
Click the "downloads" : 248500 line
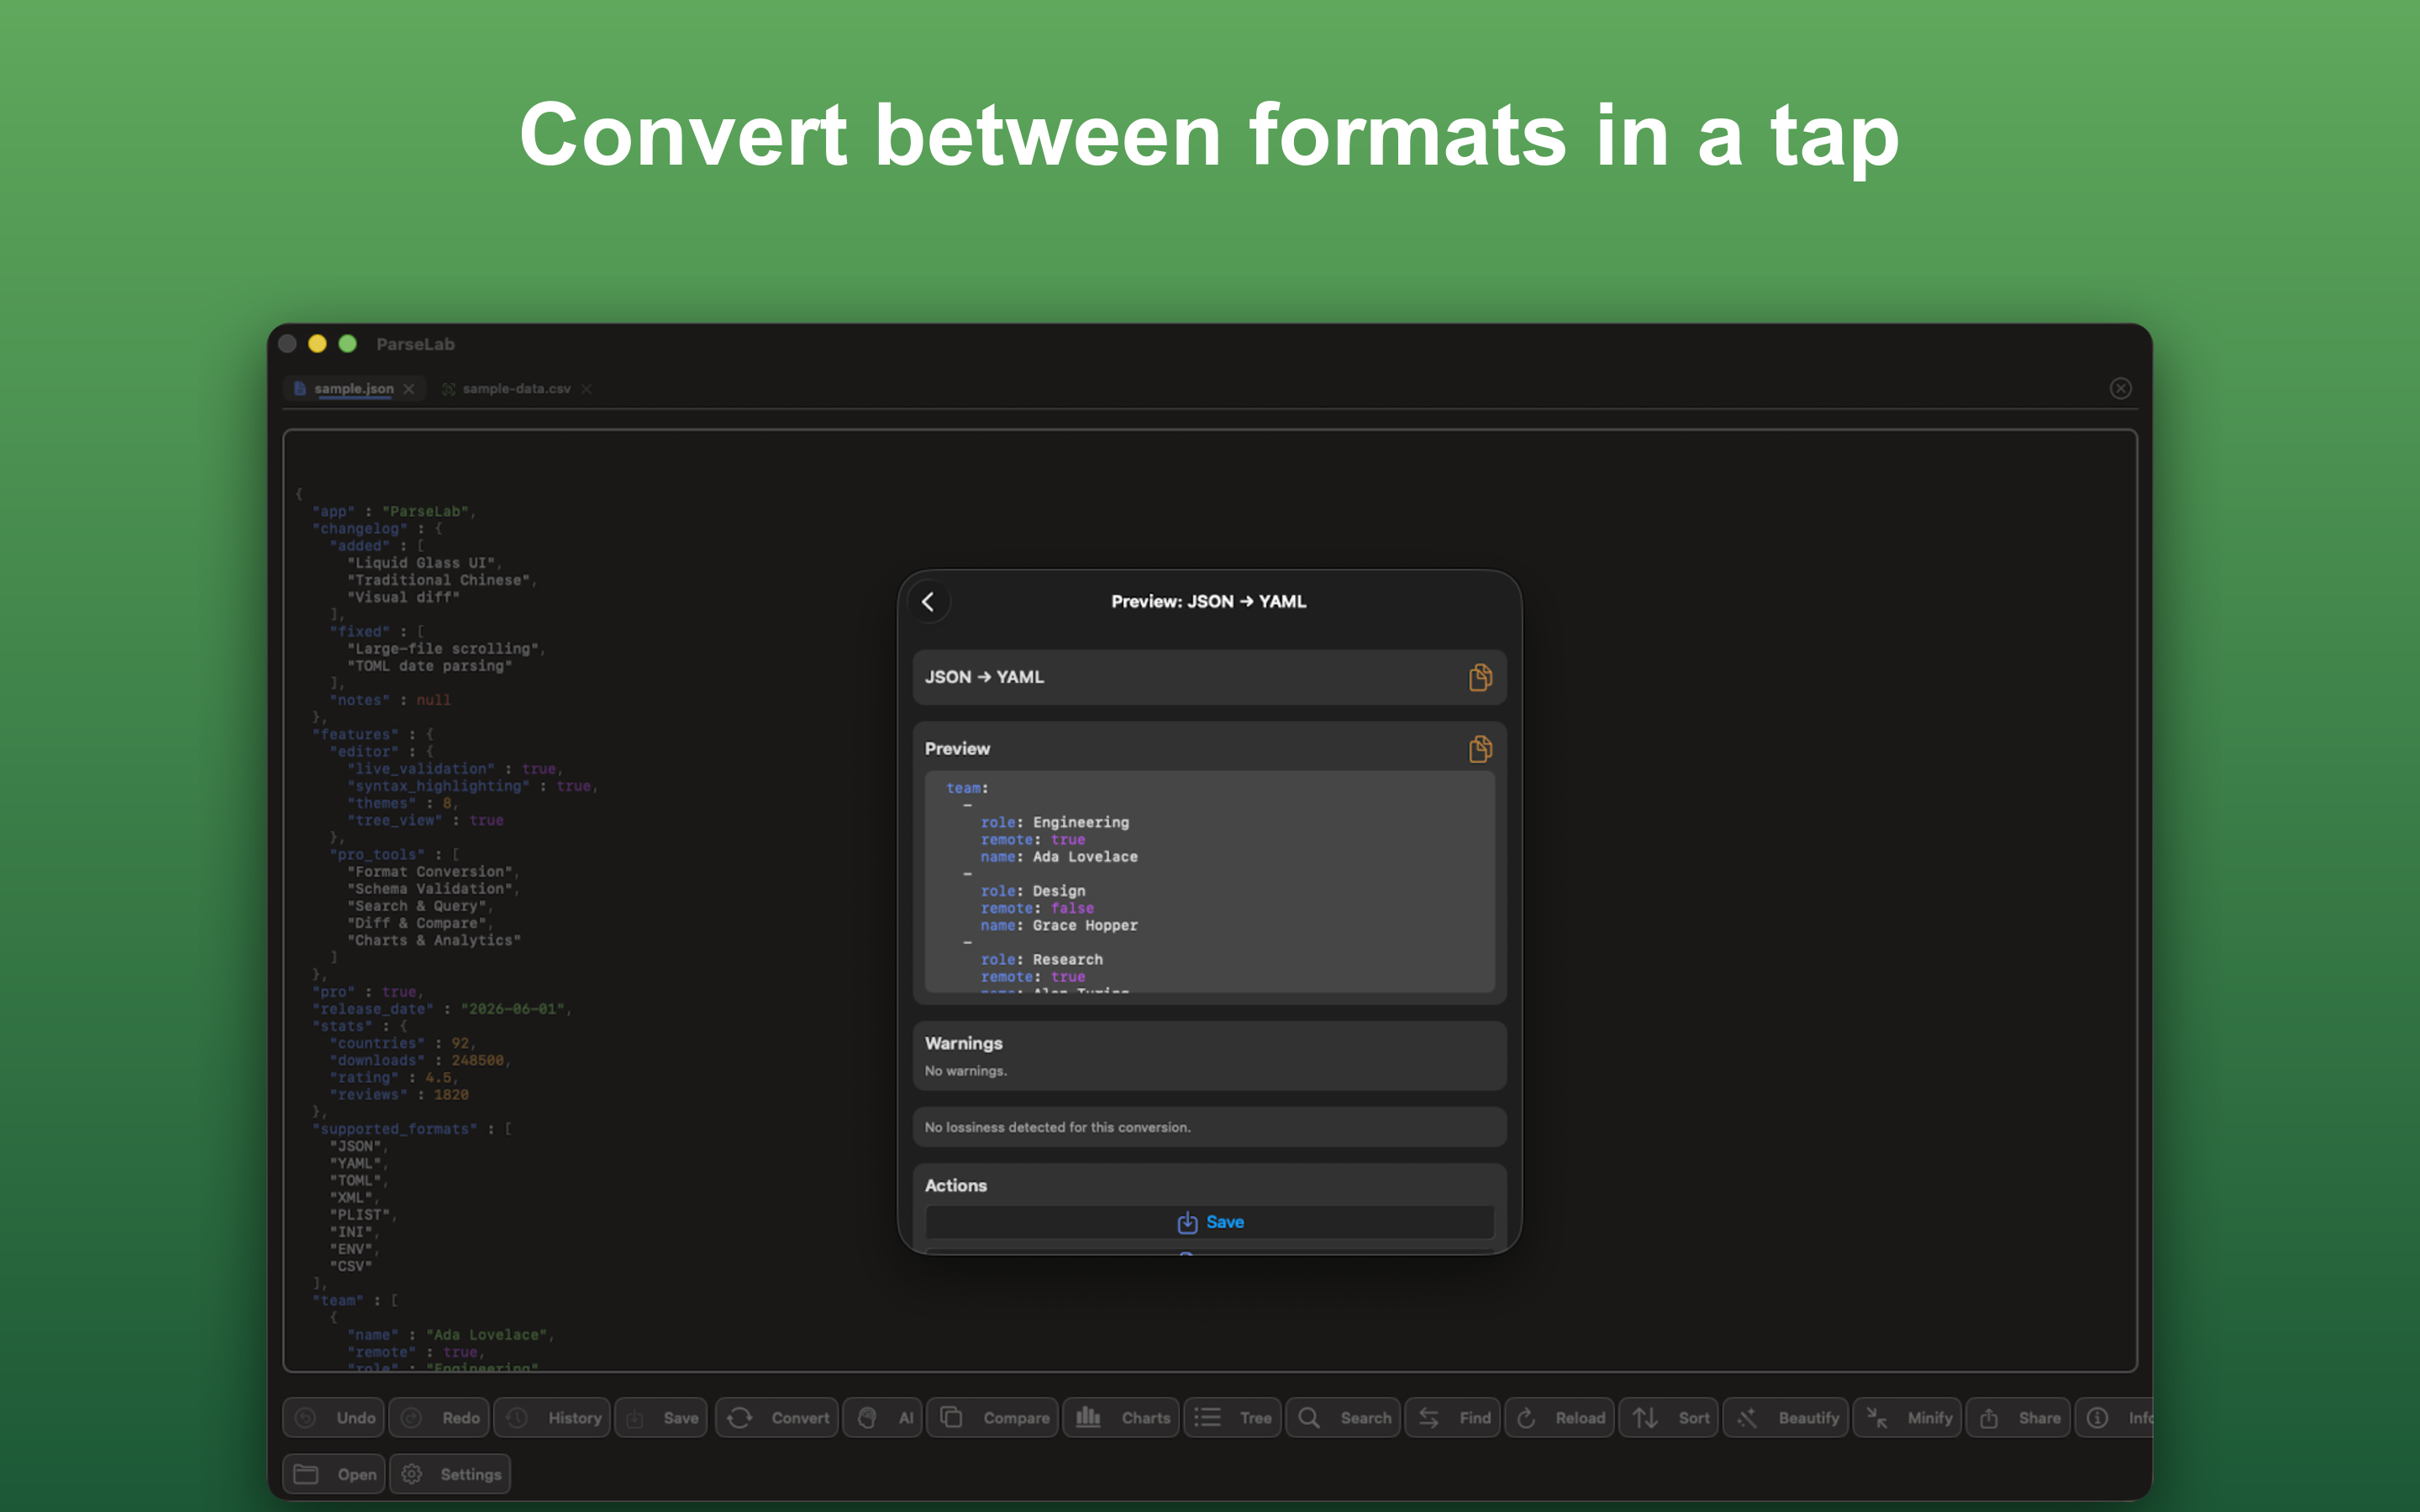[420, 1061]
